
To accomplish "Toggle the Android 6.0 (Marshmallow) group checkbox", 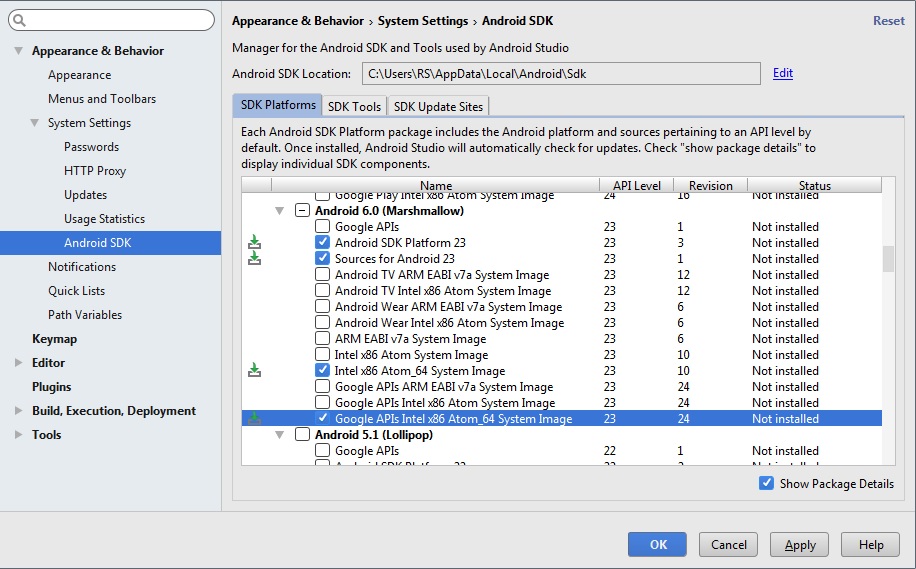I will (302, 210).
